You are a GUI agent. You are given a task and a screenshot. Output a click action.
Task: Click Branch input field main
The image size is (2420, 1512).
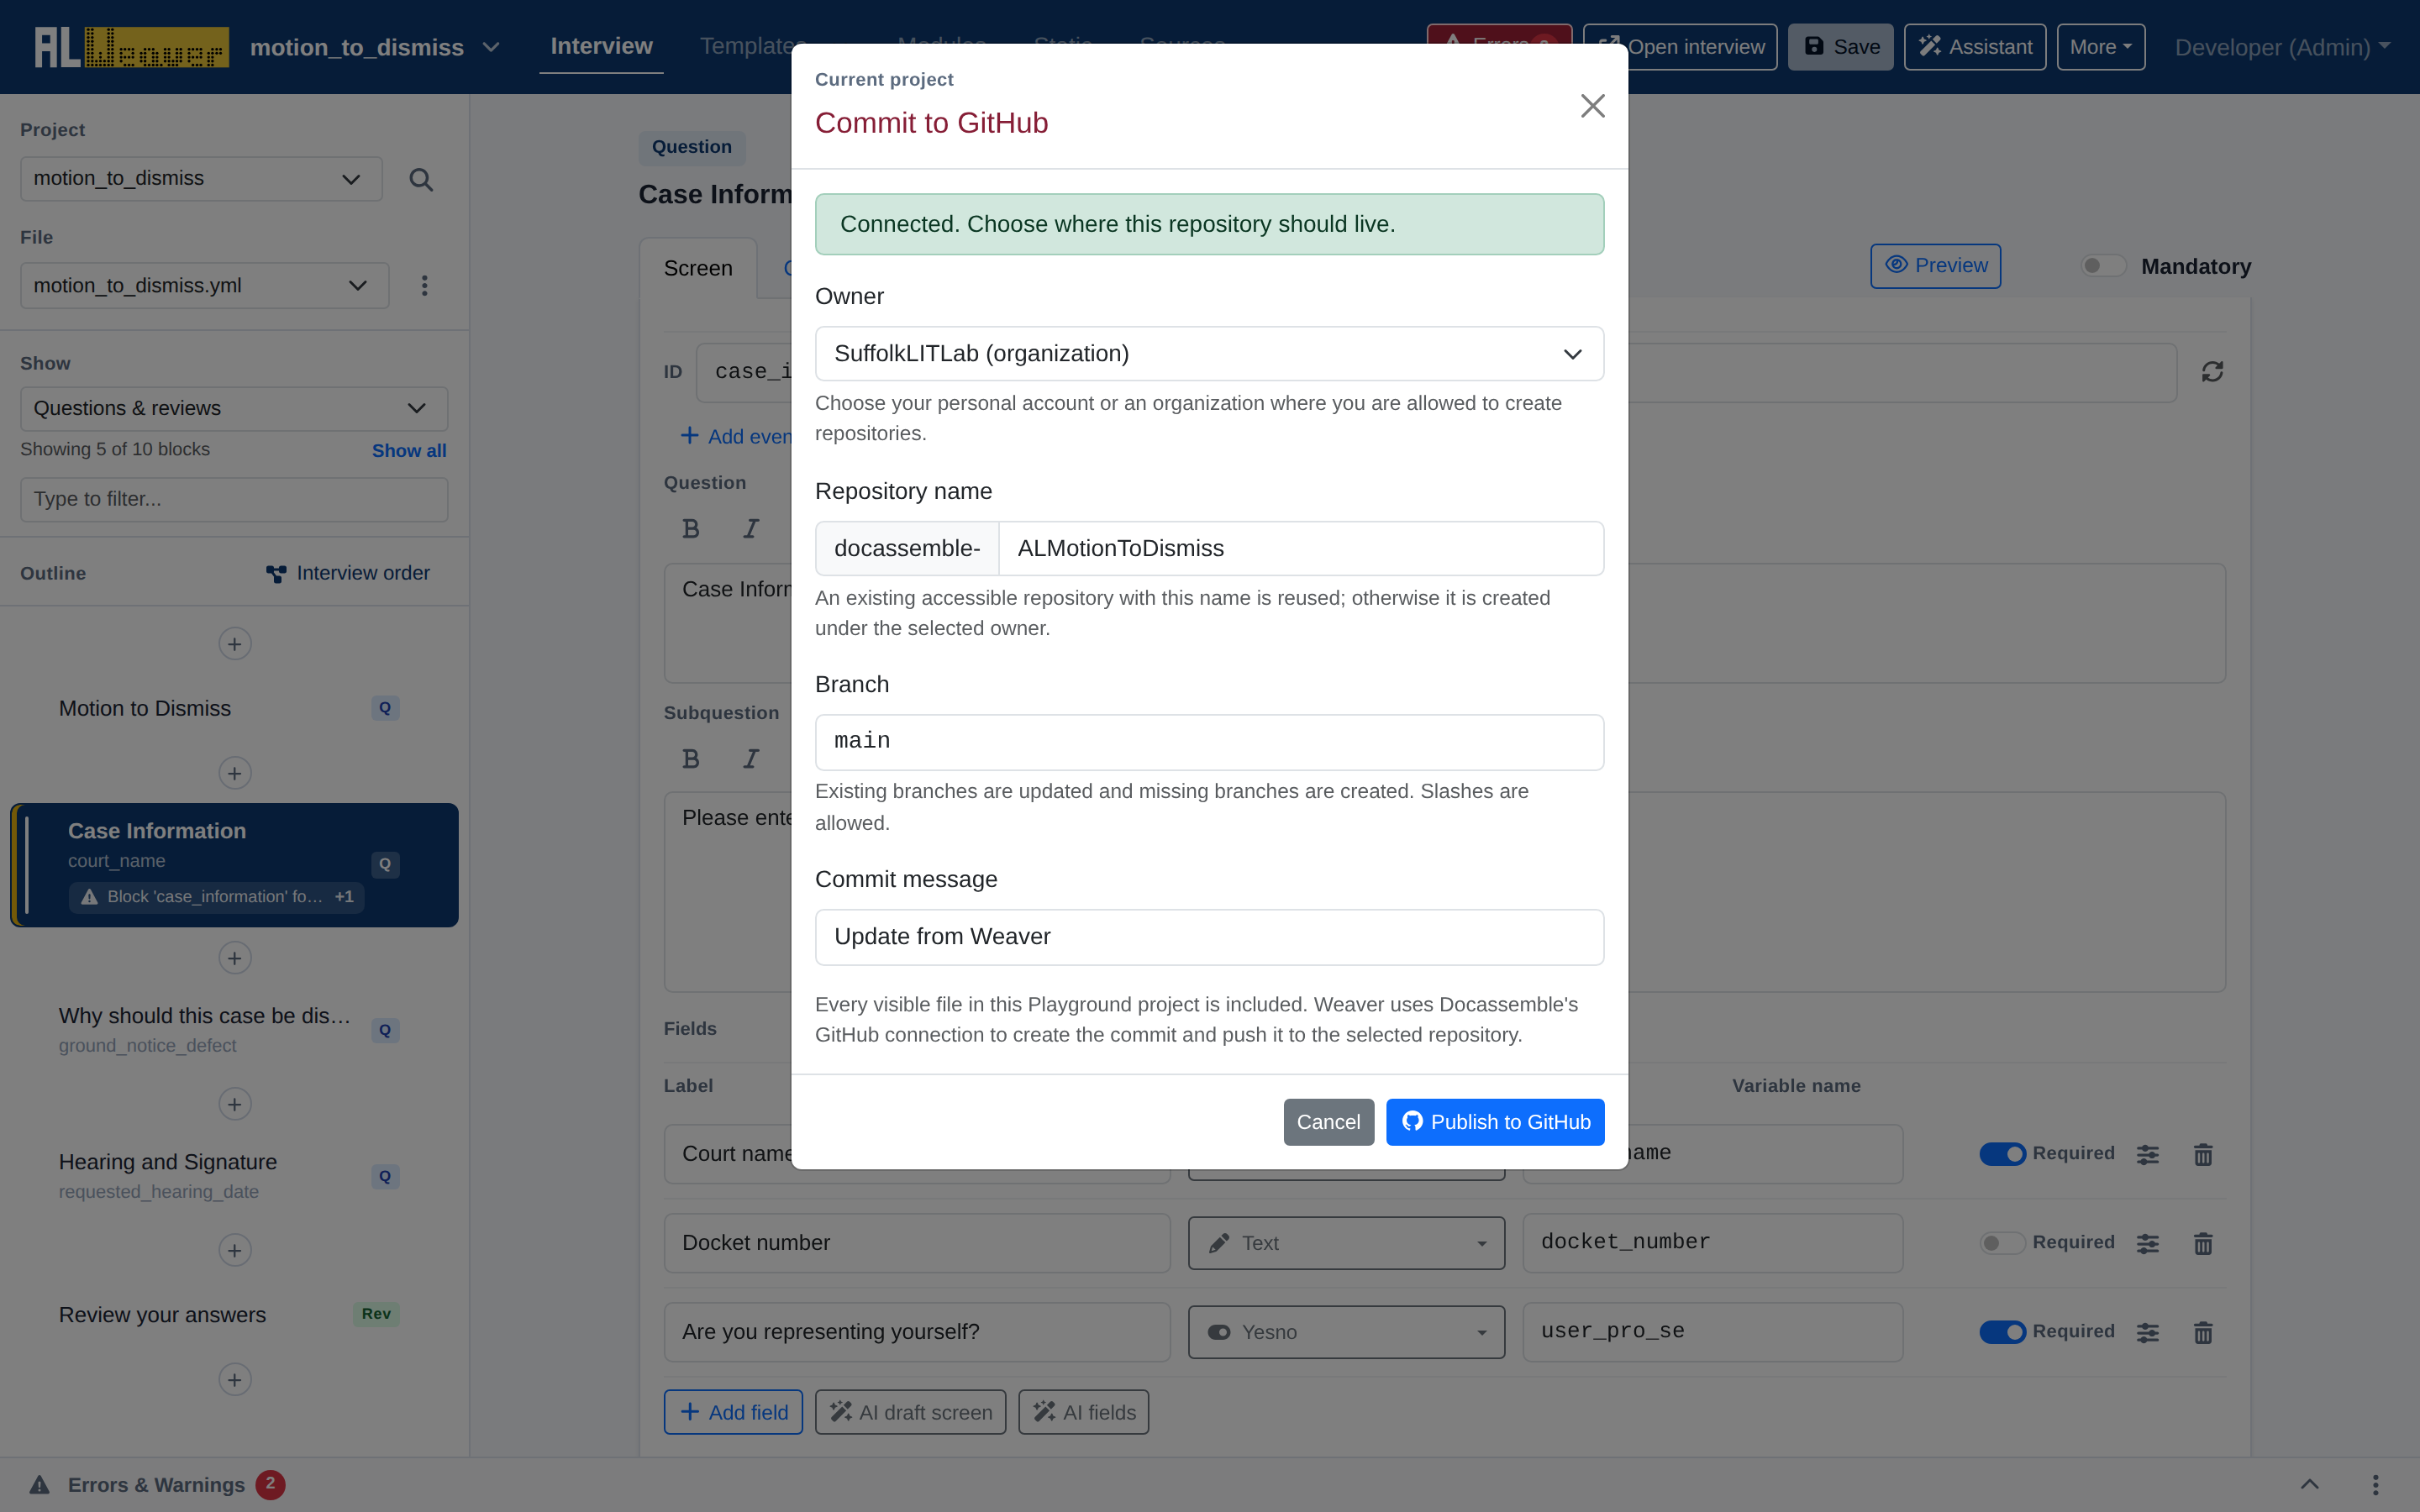click(x=1209, y=742)
